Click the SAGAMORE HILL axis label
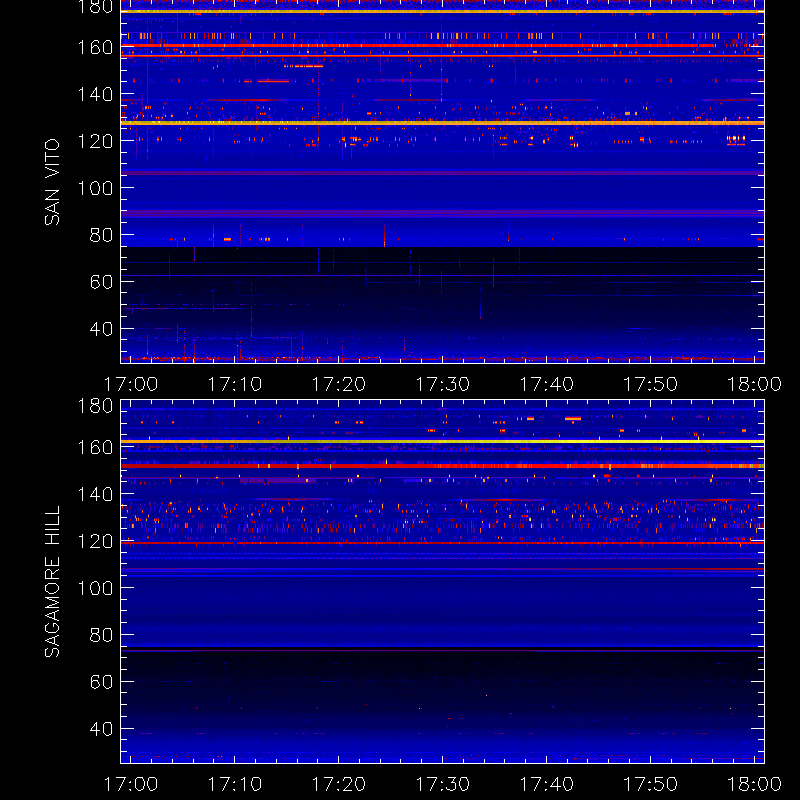This screenshot has width=800, height=800. click(x=52, y=581)
